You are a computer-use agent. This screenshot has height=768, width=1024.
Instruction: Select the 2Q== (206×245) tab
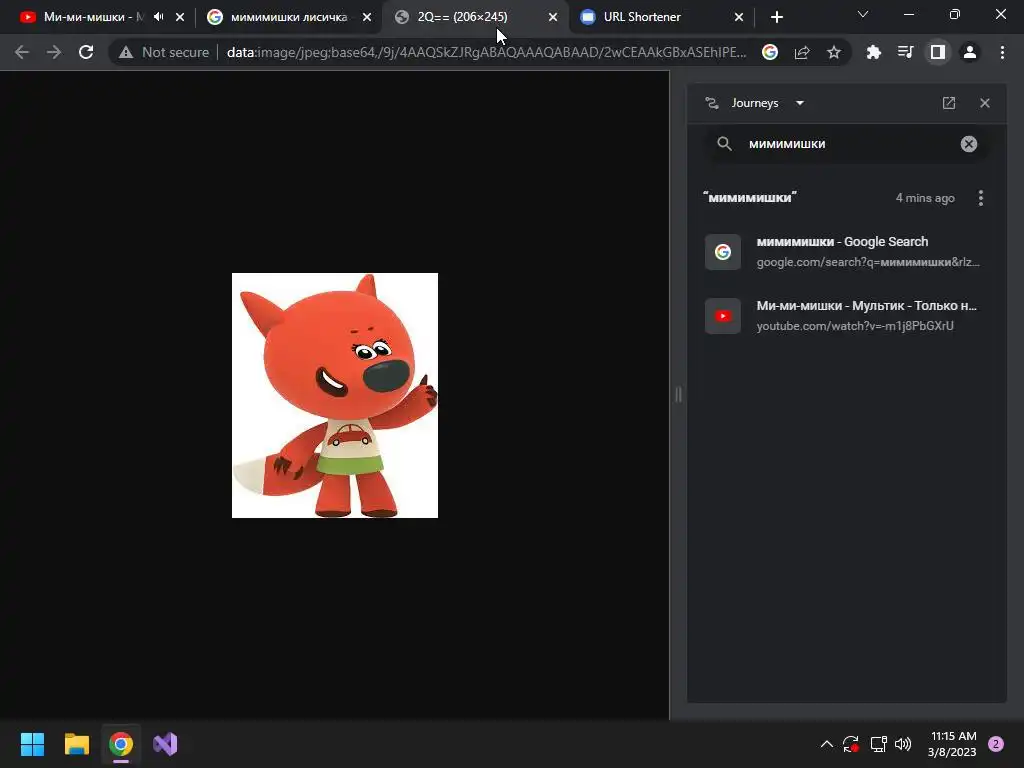tap(475, 17)
